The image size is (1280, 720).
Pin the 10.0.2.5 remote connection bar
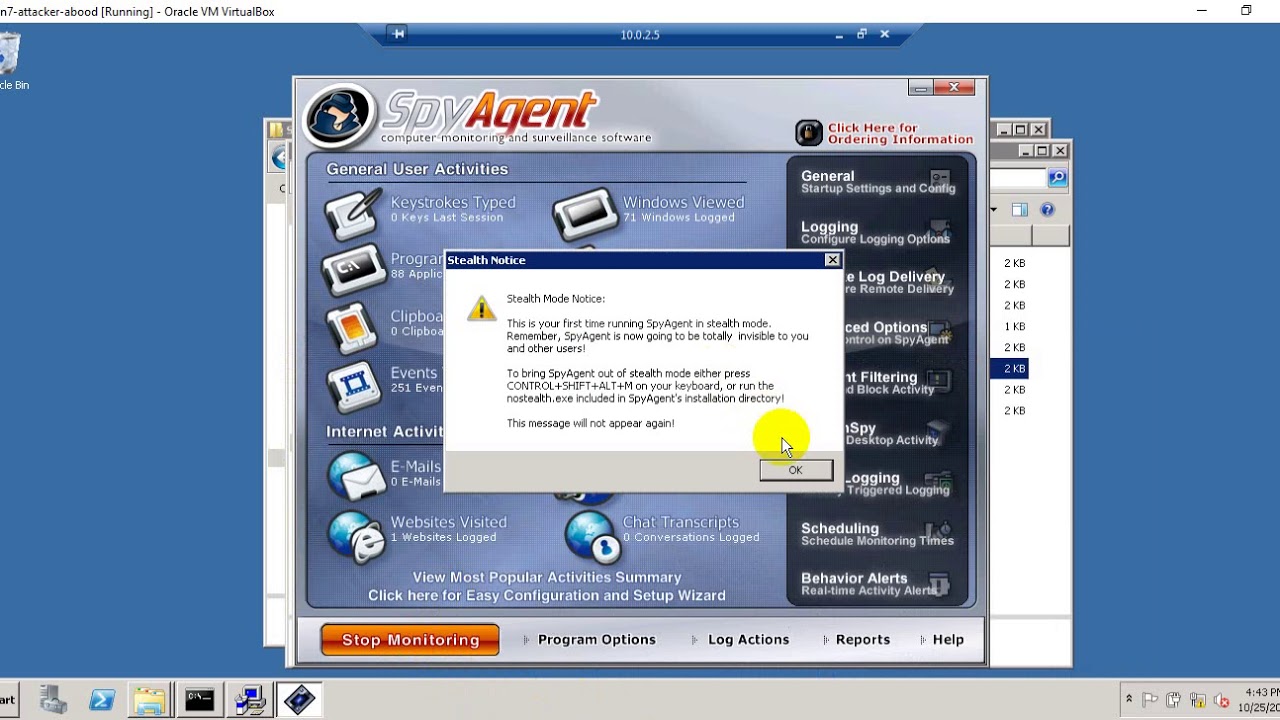[x=399, y=34]
